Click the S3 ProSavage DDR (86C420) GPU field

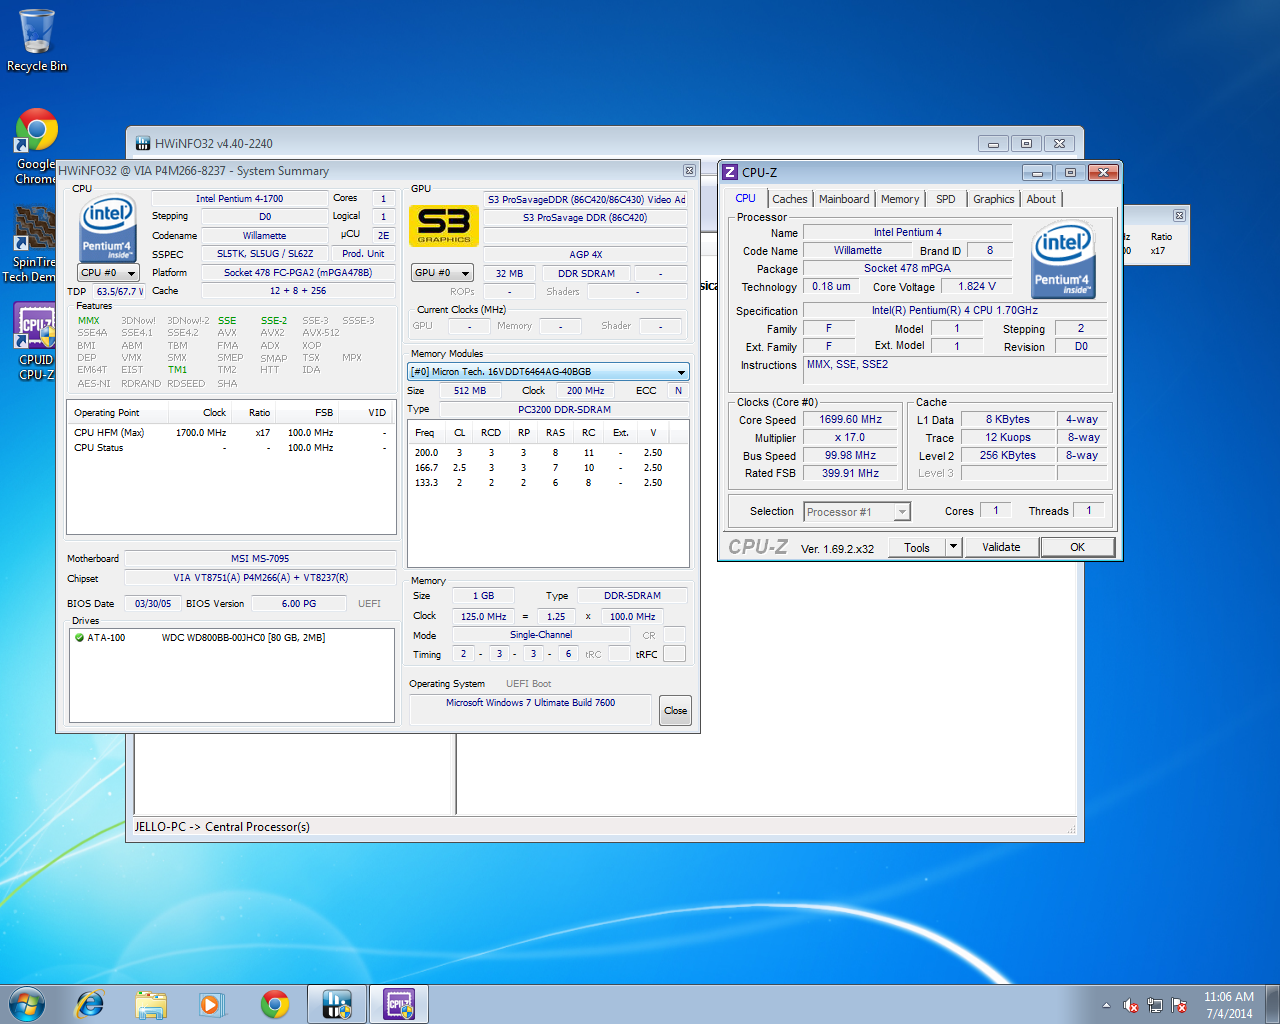[585, 218]
